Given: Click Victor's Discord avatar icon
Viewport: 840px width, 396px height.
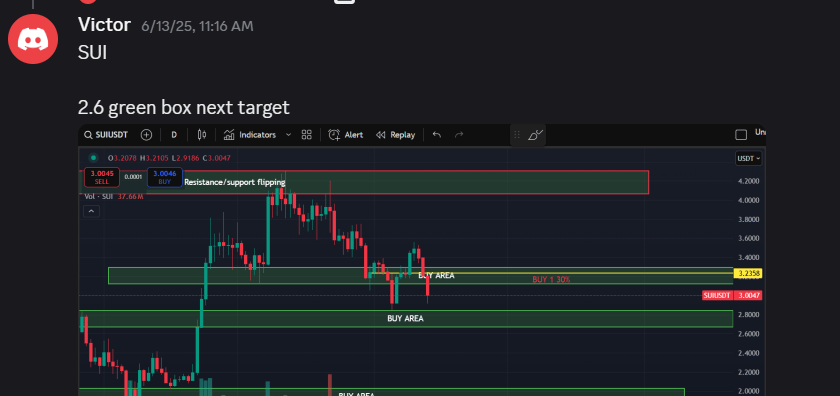Looking at the screenshot, I should coord(33,39).
